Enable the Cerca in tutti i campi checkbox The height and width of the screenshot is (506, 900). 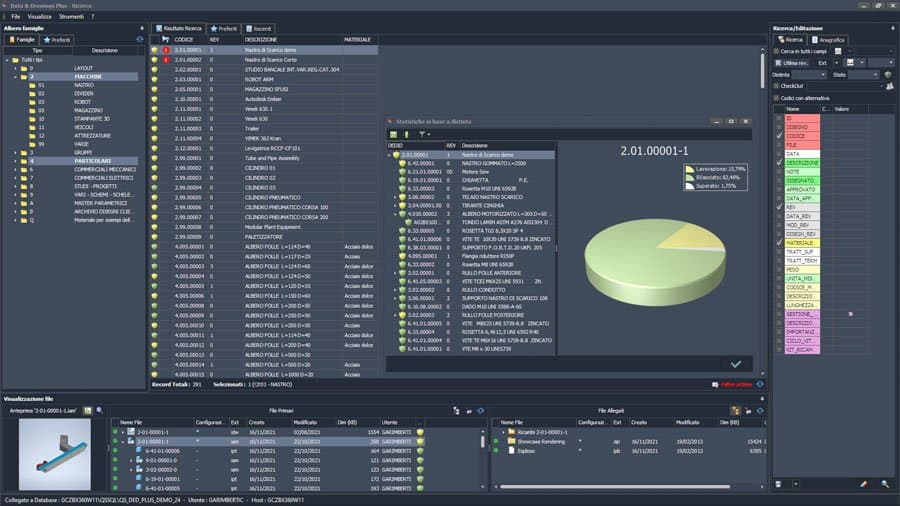[x=777, y=51]
